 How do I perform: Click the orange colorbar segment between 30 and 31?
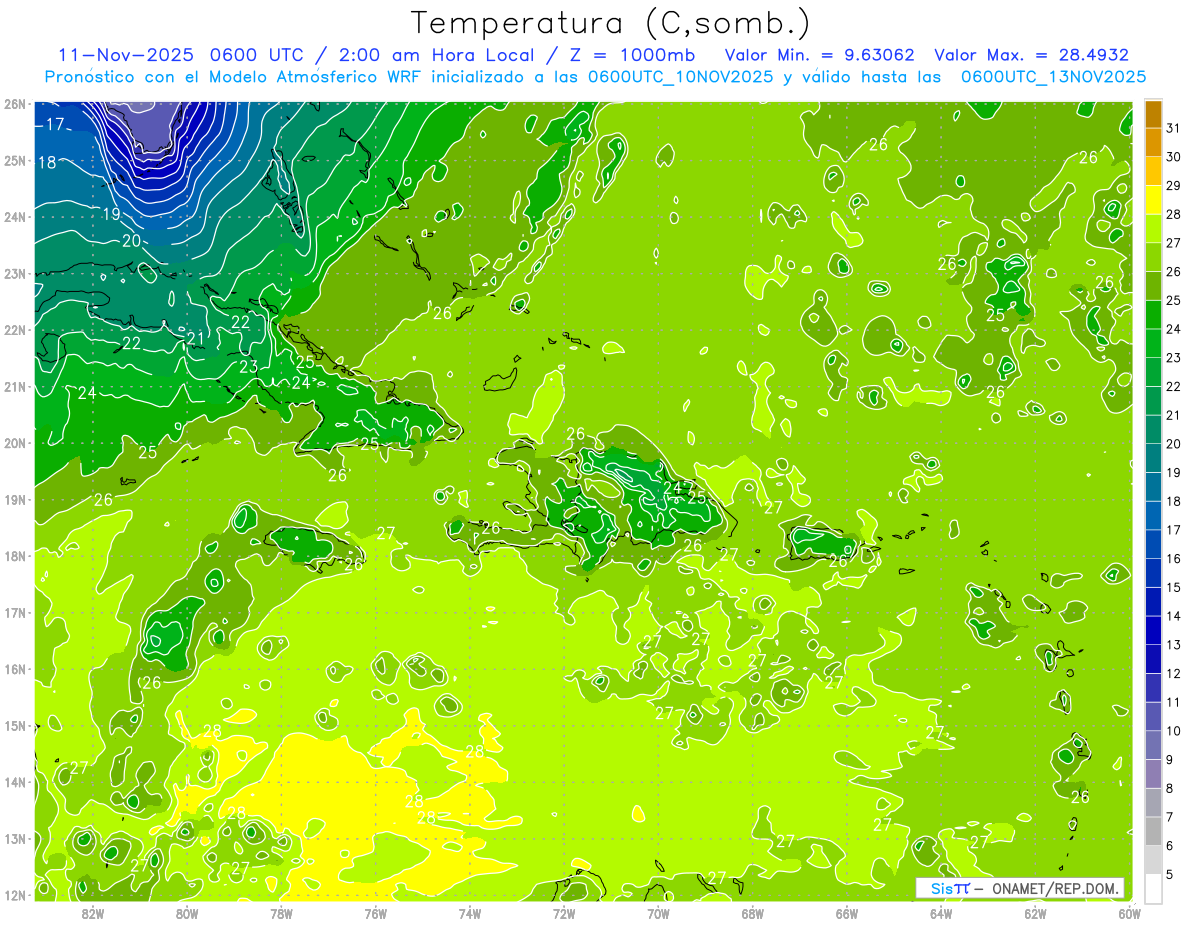coord(1153,142)
